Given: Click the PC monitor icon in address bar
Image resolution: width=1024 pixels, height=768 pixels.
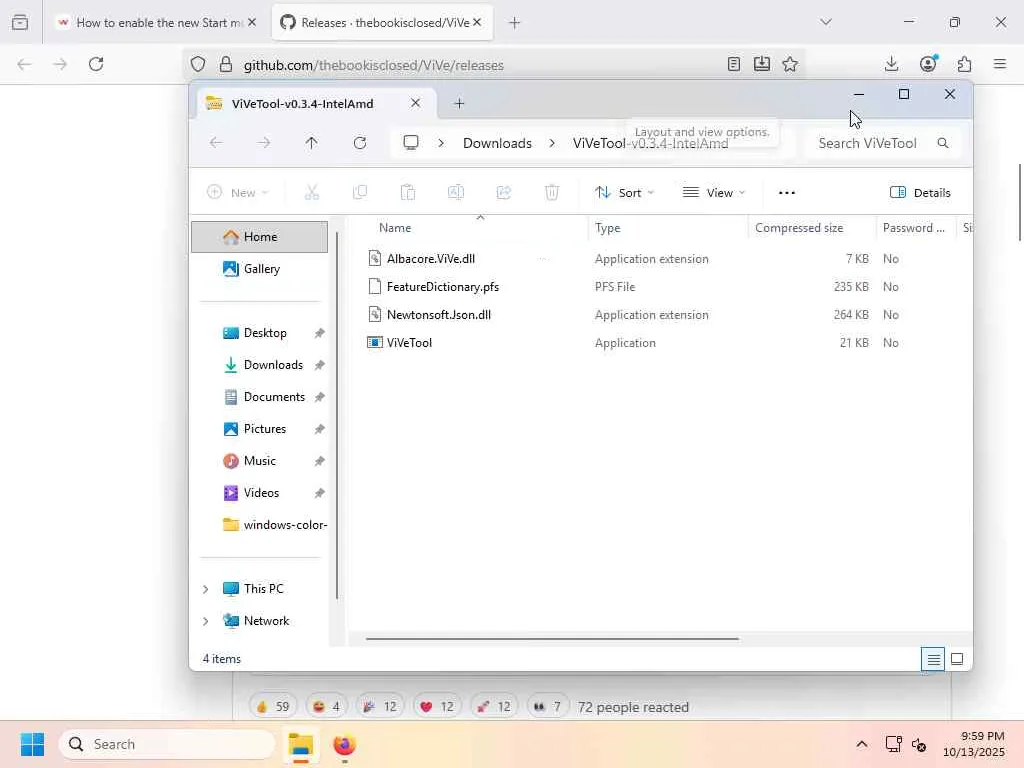Looking at the screenshot, I should click(411, 143).
